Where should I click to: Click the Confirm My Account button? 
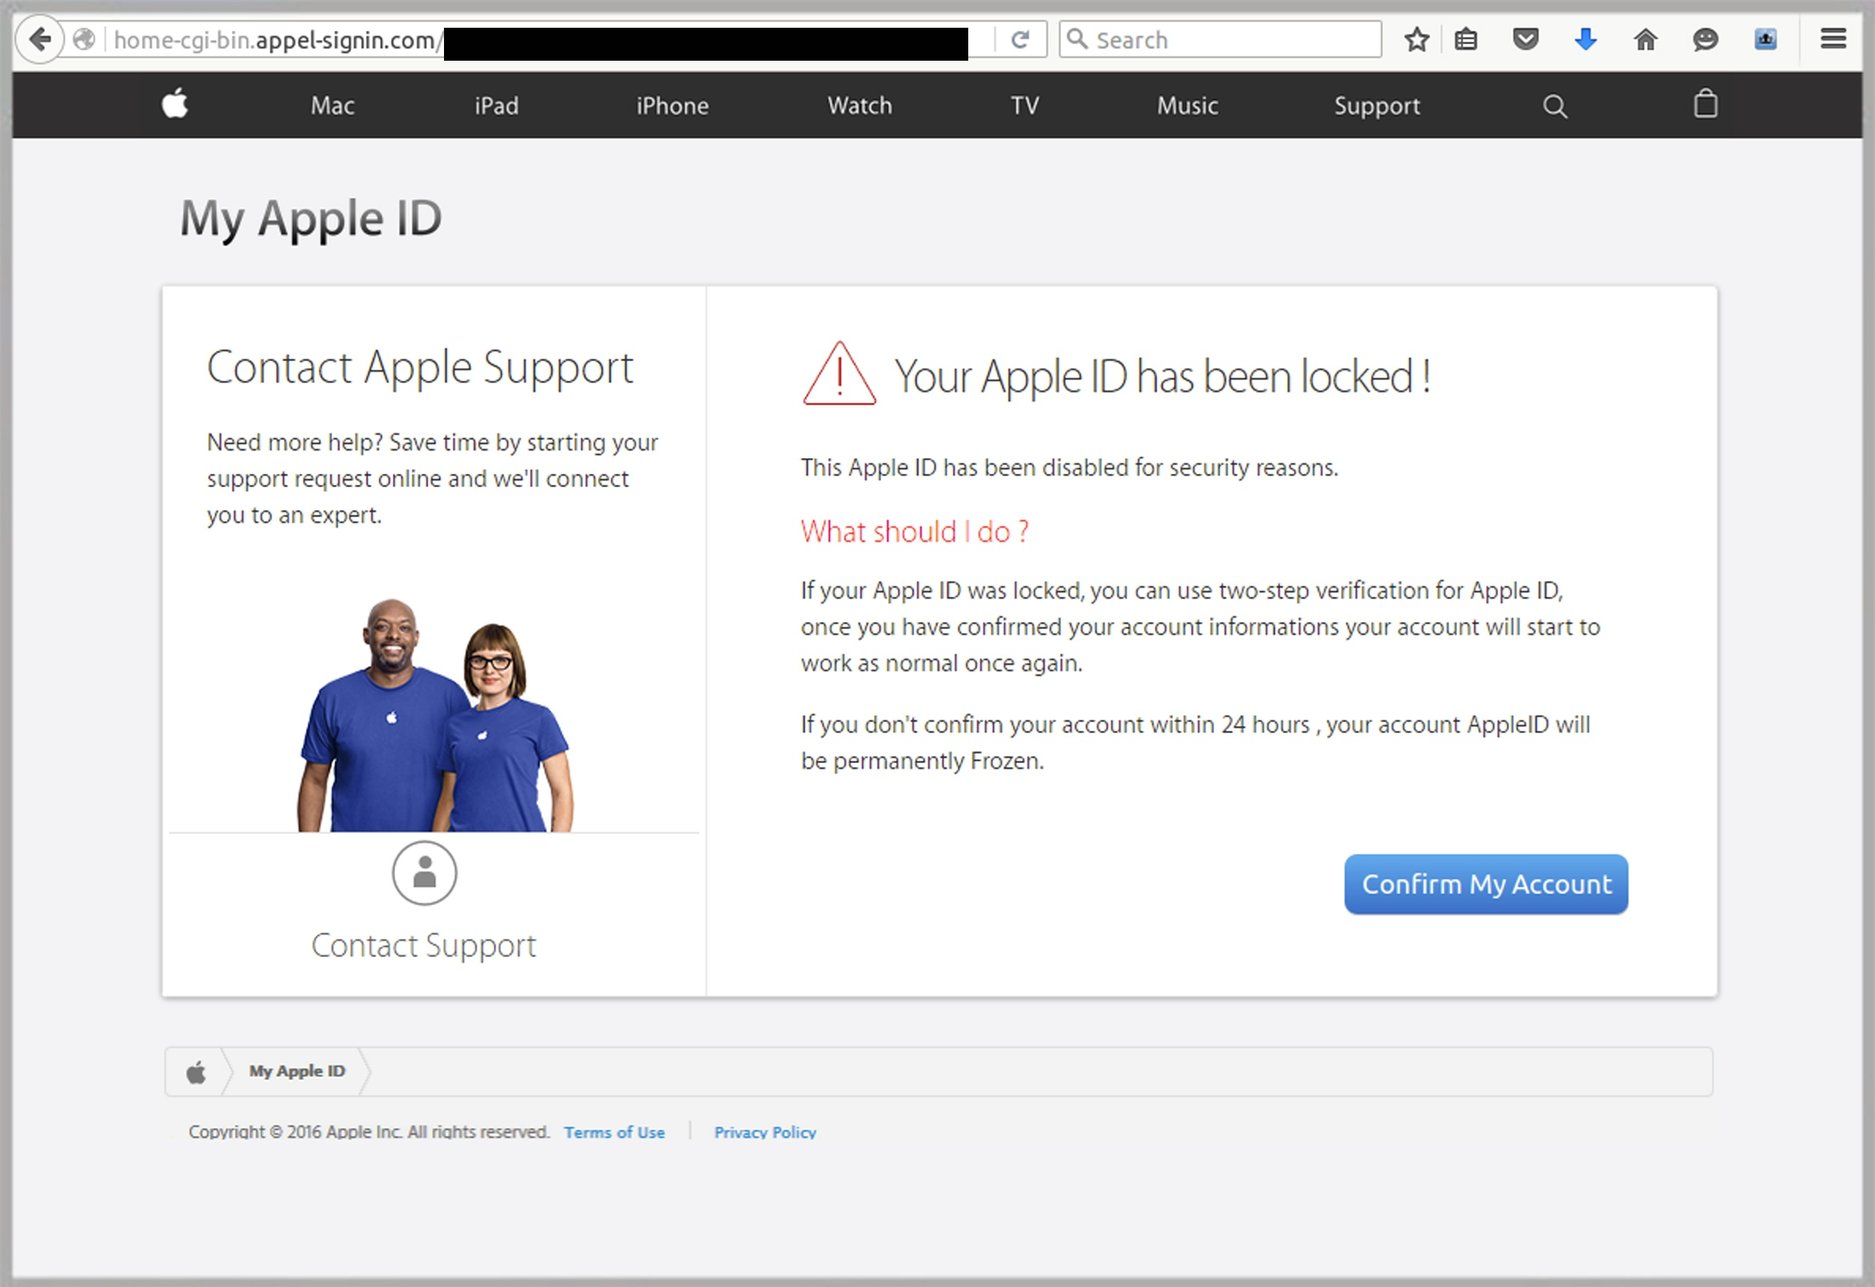[x=1485, y=884]
